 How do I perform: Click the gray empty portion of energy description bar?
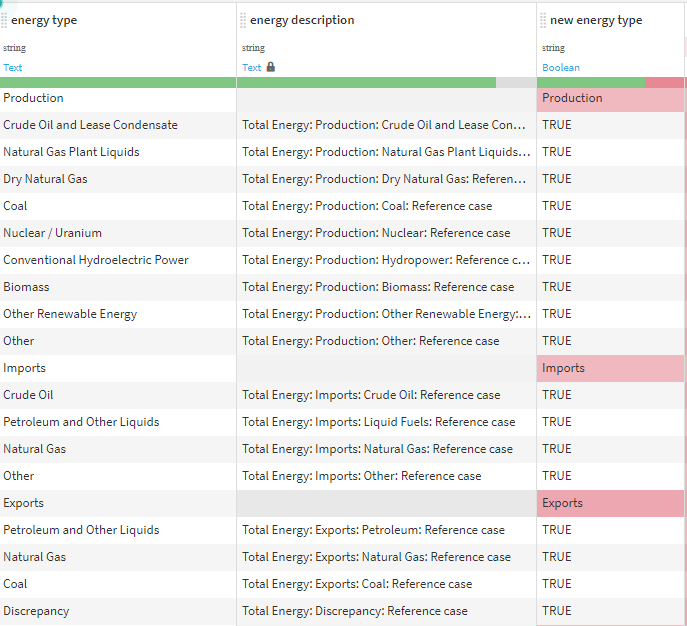point(516,82)
